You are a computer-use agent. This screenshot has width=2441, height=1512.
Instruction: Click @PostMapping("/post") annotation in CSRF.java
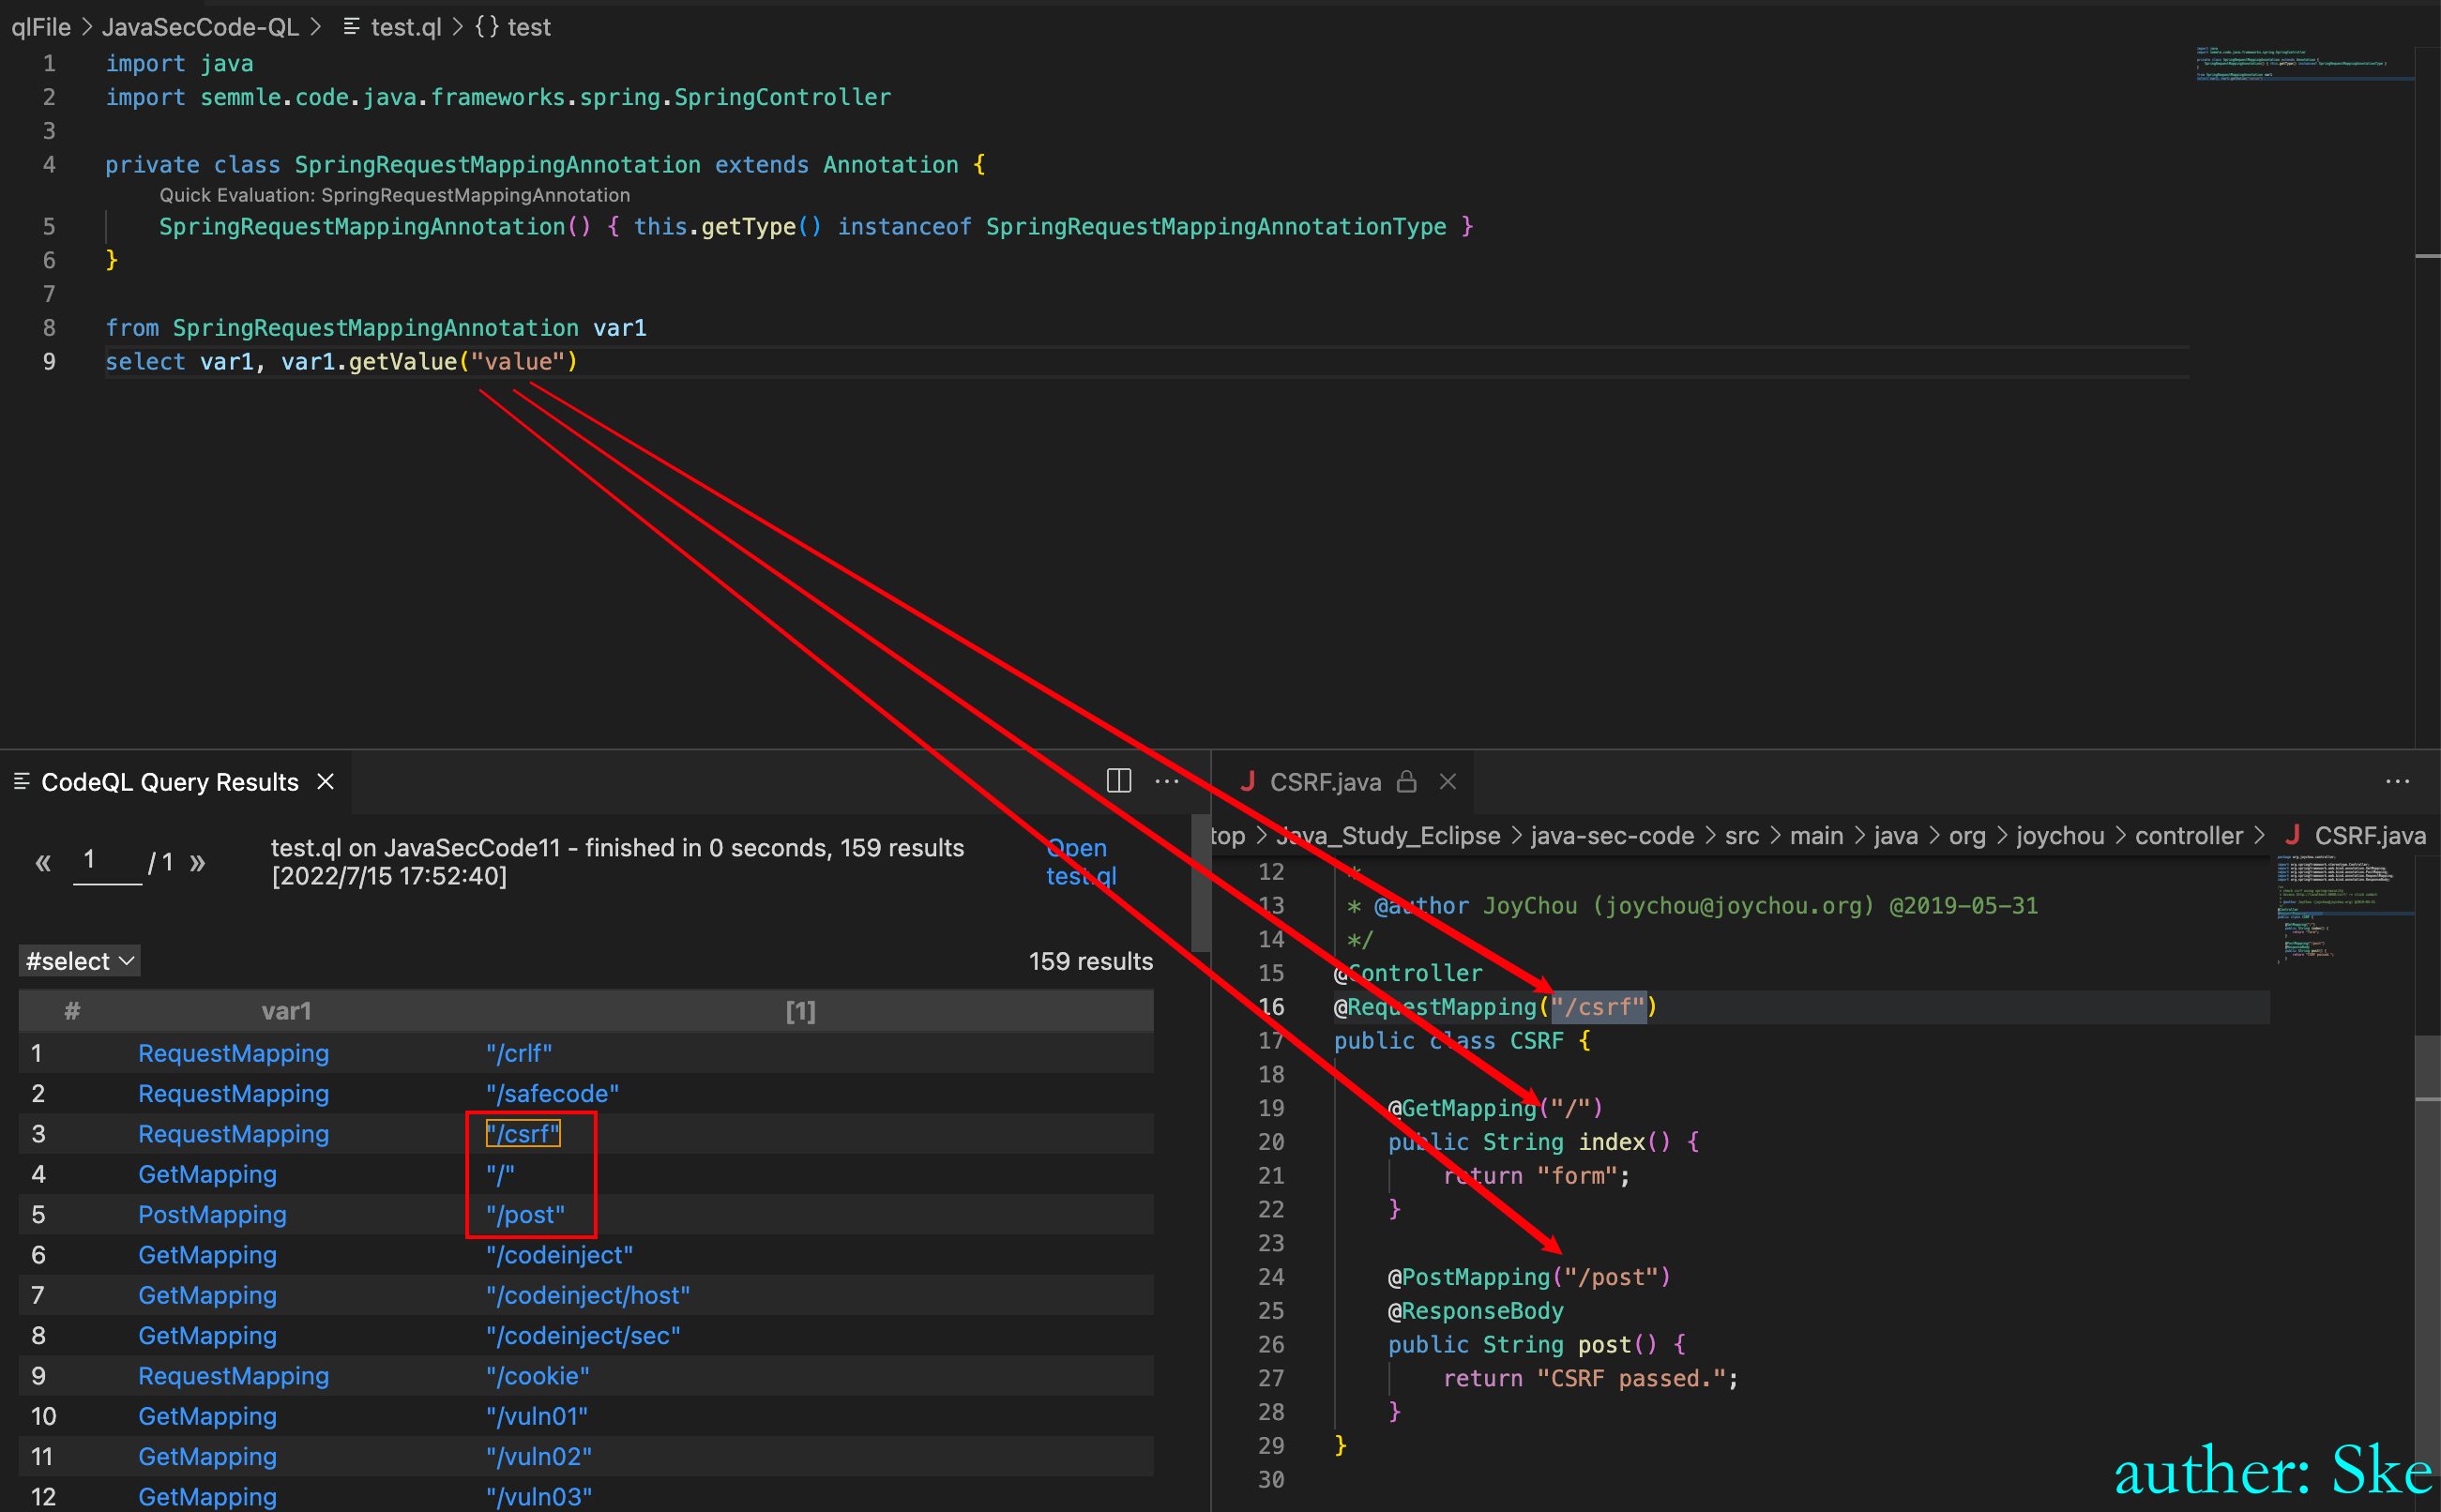(x=1529, y=1277)
